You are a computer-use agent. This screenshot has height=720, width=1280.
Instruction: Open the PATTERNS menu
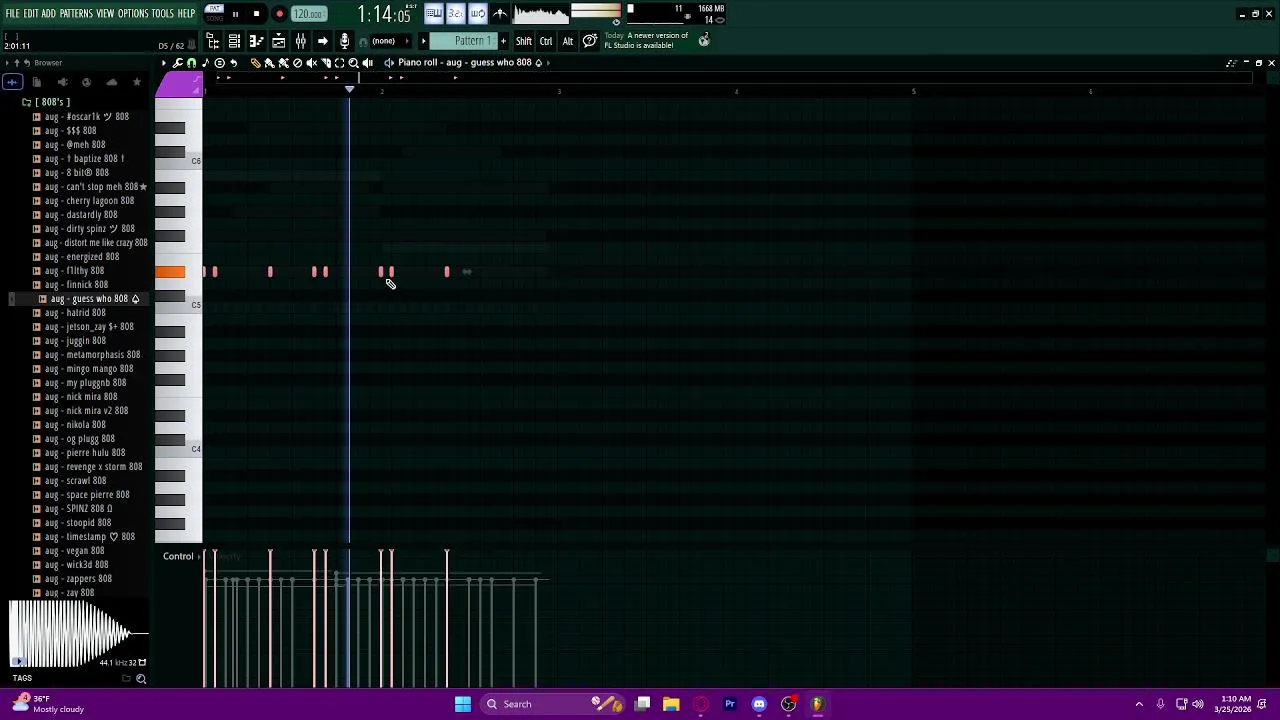[x=76, y=14]
